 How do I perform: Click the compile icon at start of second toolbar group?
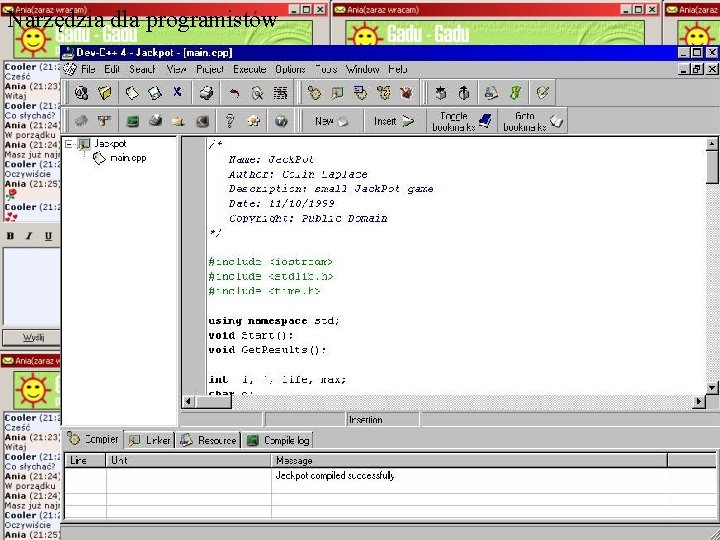click(315, 93)
